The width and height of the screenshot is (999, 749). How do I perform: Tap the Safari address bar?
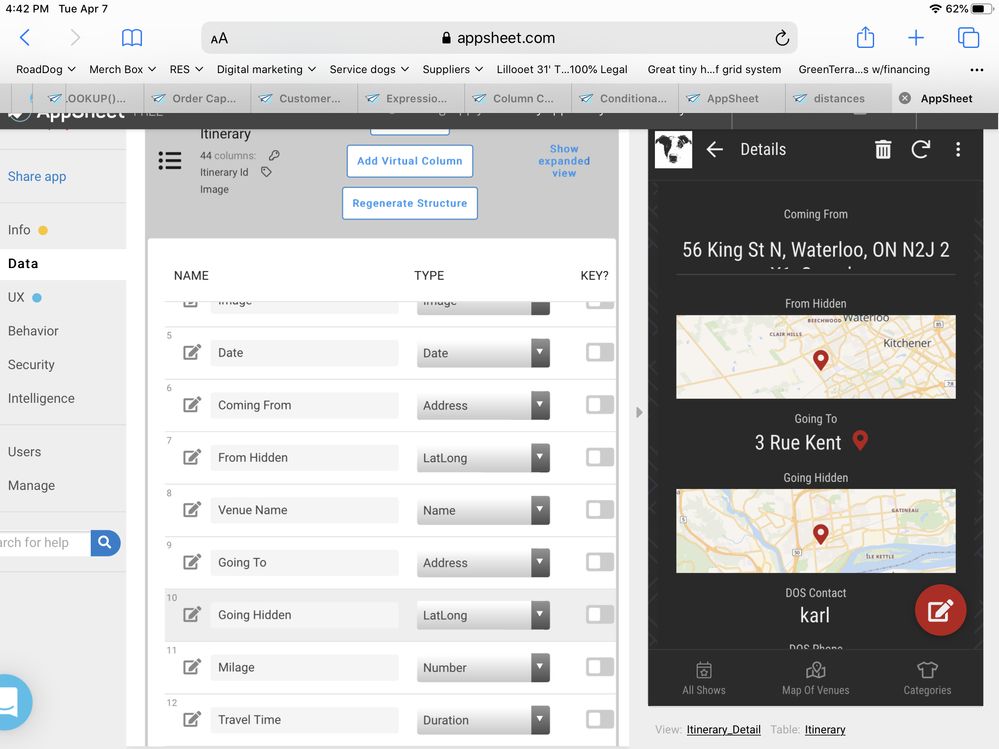[x=500, y=38]
